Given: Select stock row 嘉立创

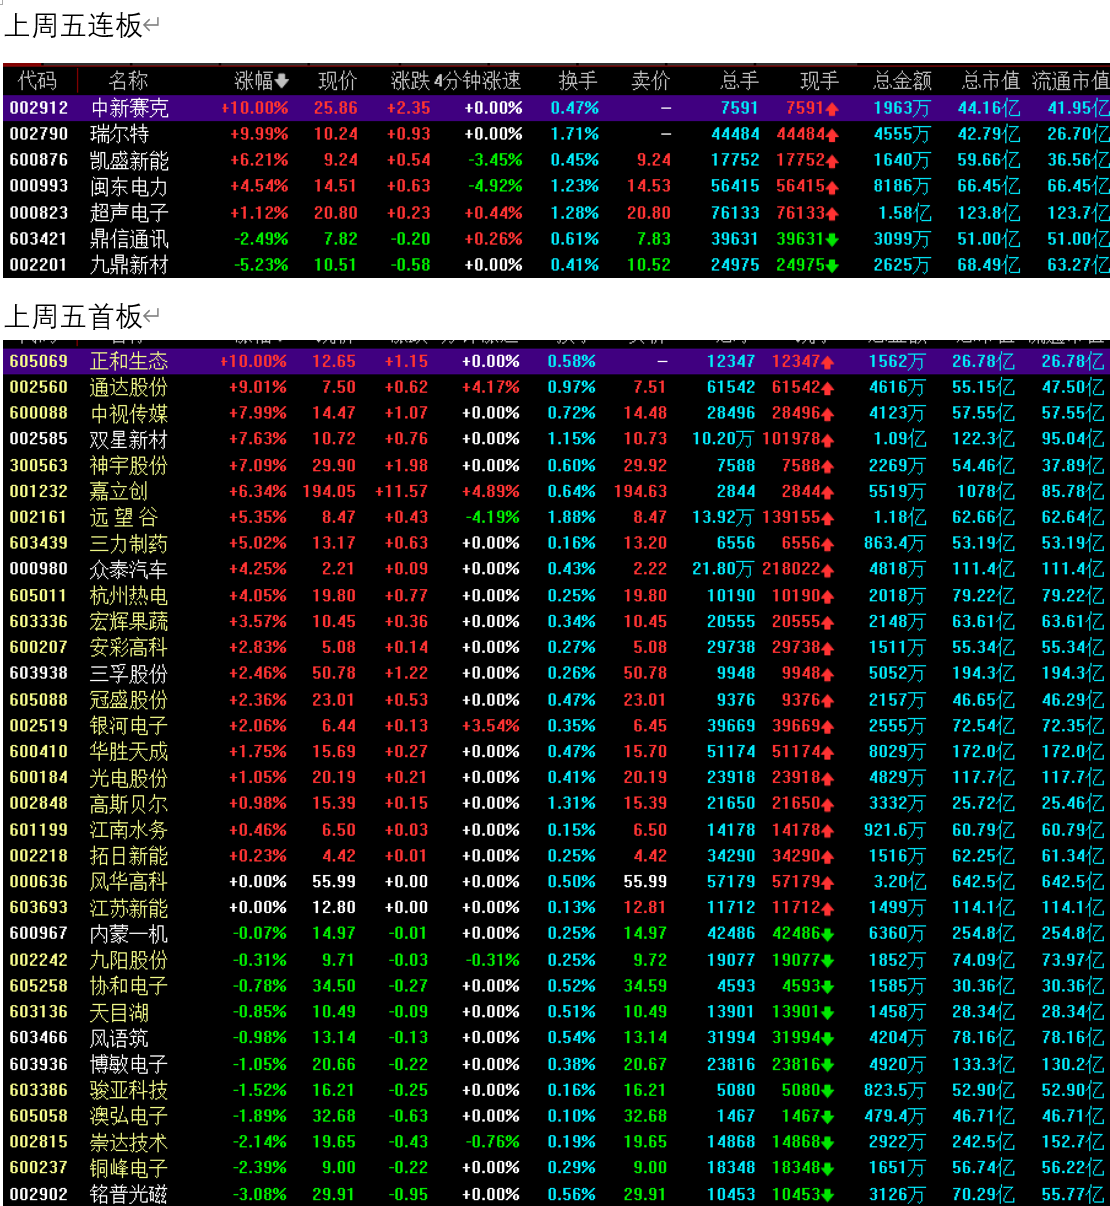Looking at the screenshot, I should 556,492.
